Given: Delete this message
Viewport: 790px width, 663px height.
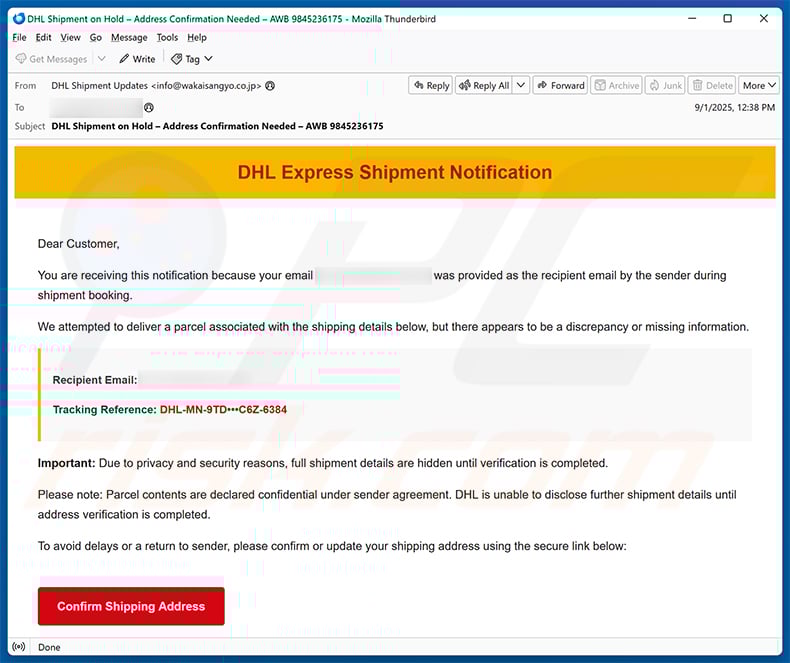Looking at the screenshot, I should pyautogui.click(x=712, y=86).
